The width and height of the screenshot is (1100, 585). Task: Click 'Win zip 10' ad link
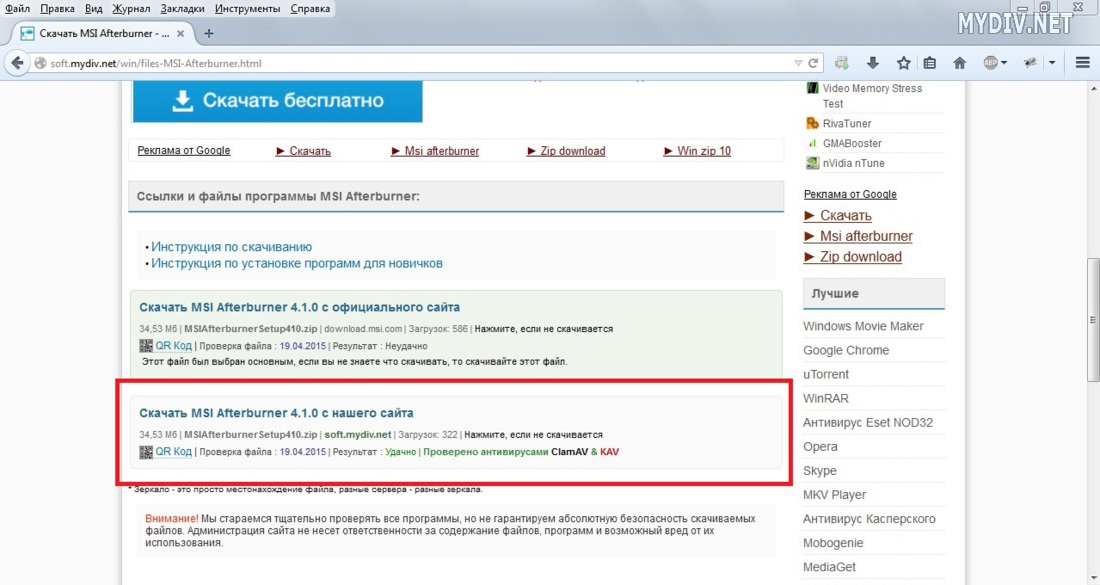704,151
